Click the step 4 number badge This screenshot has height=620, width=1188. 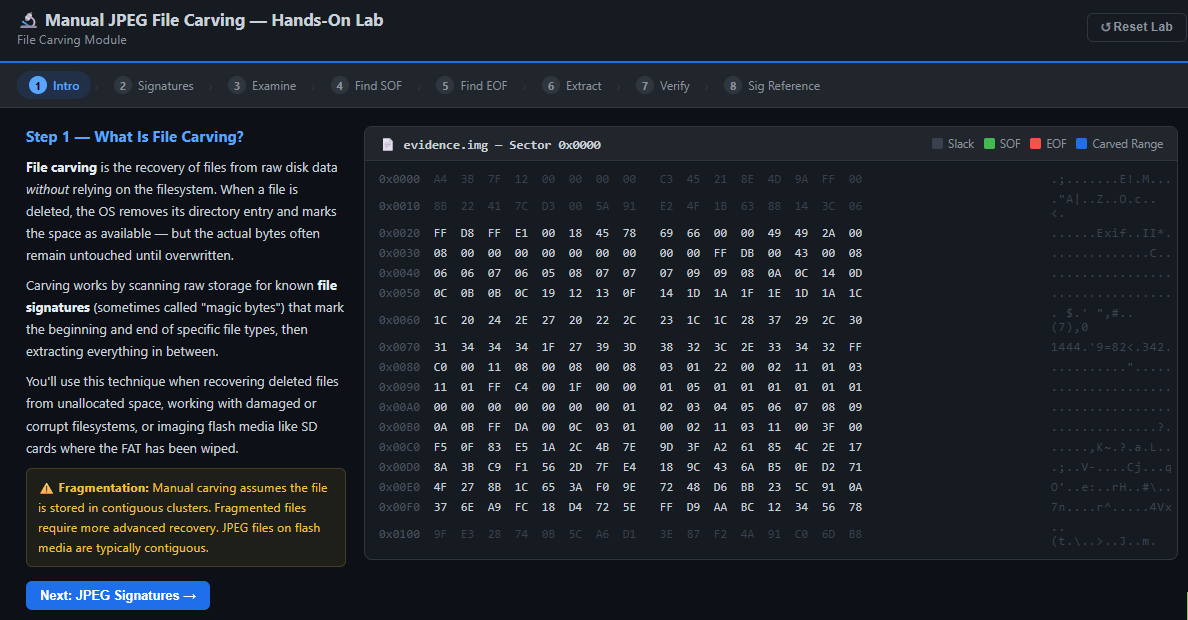point(340,86)
